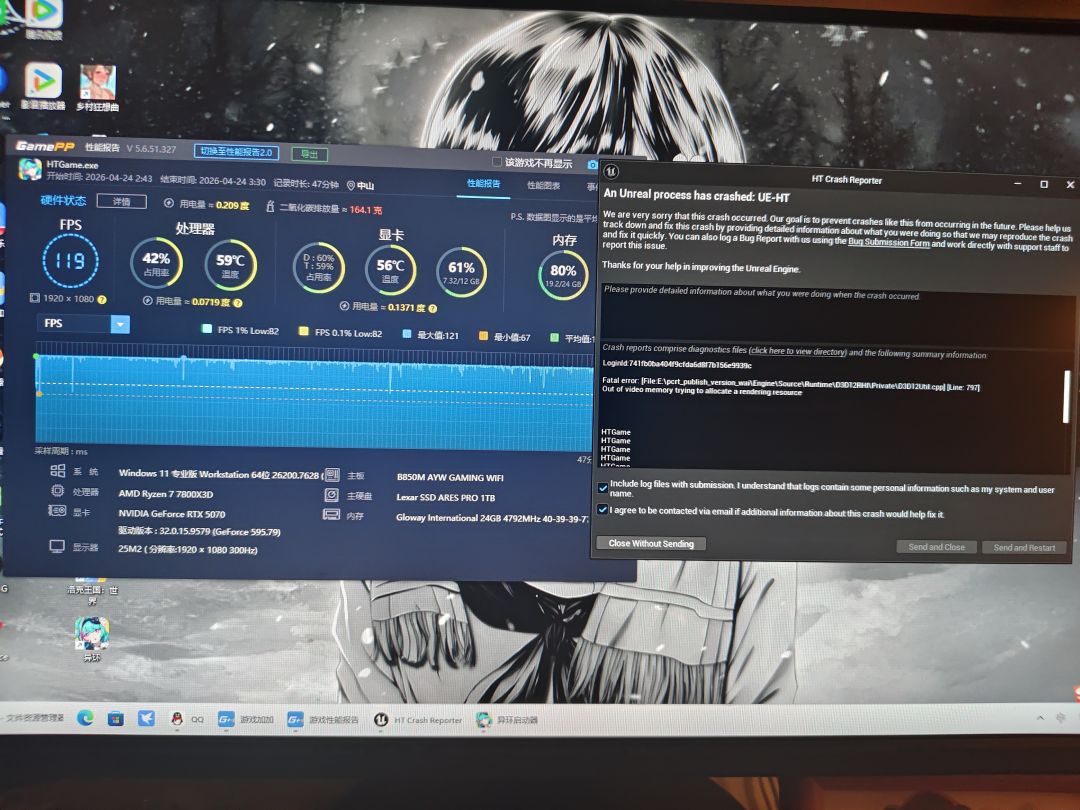Click the GPU 56℃ temperature gauge
The image size is (1080, 810).
[390, 269]
